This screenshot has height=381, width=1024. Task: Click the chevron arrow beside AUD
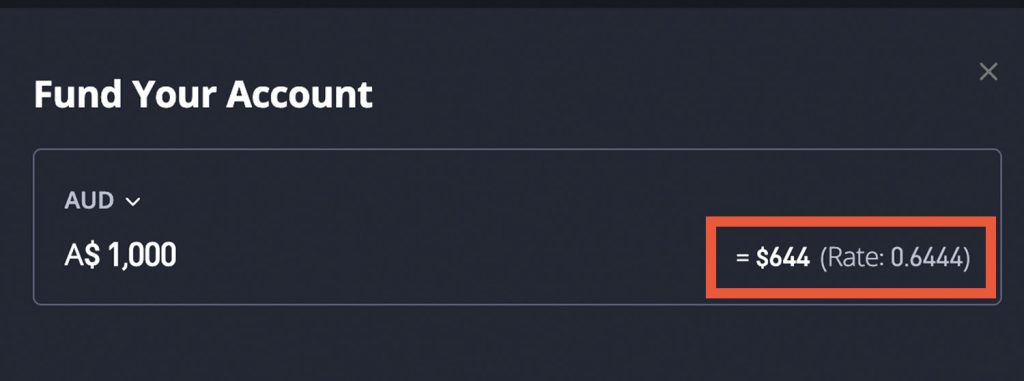click(133, 202)
